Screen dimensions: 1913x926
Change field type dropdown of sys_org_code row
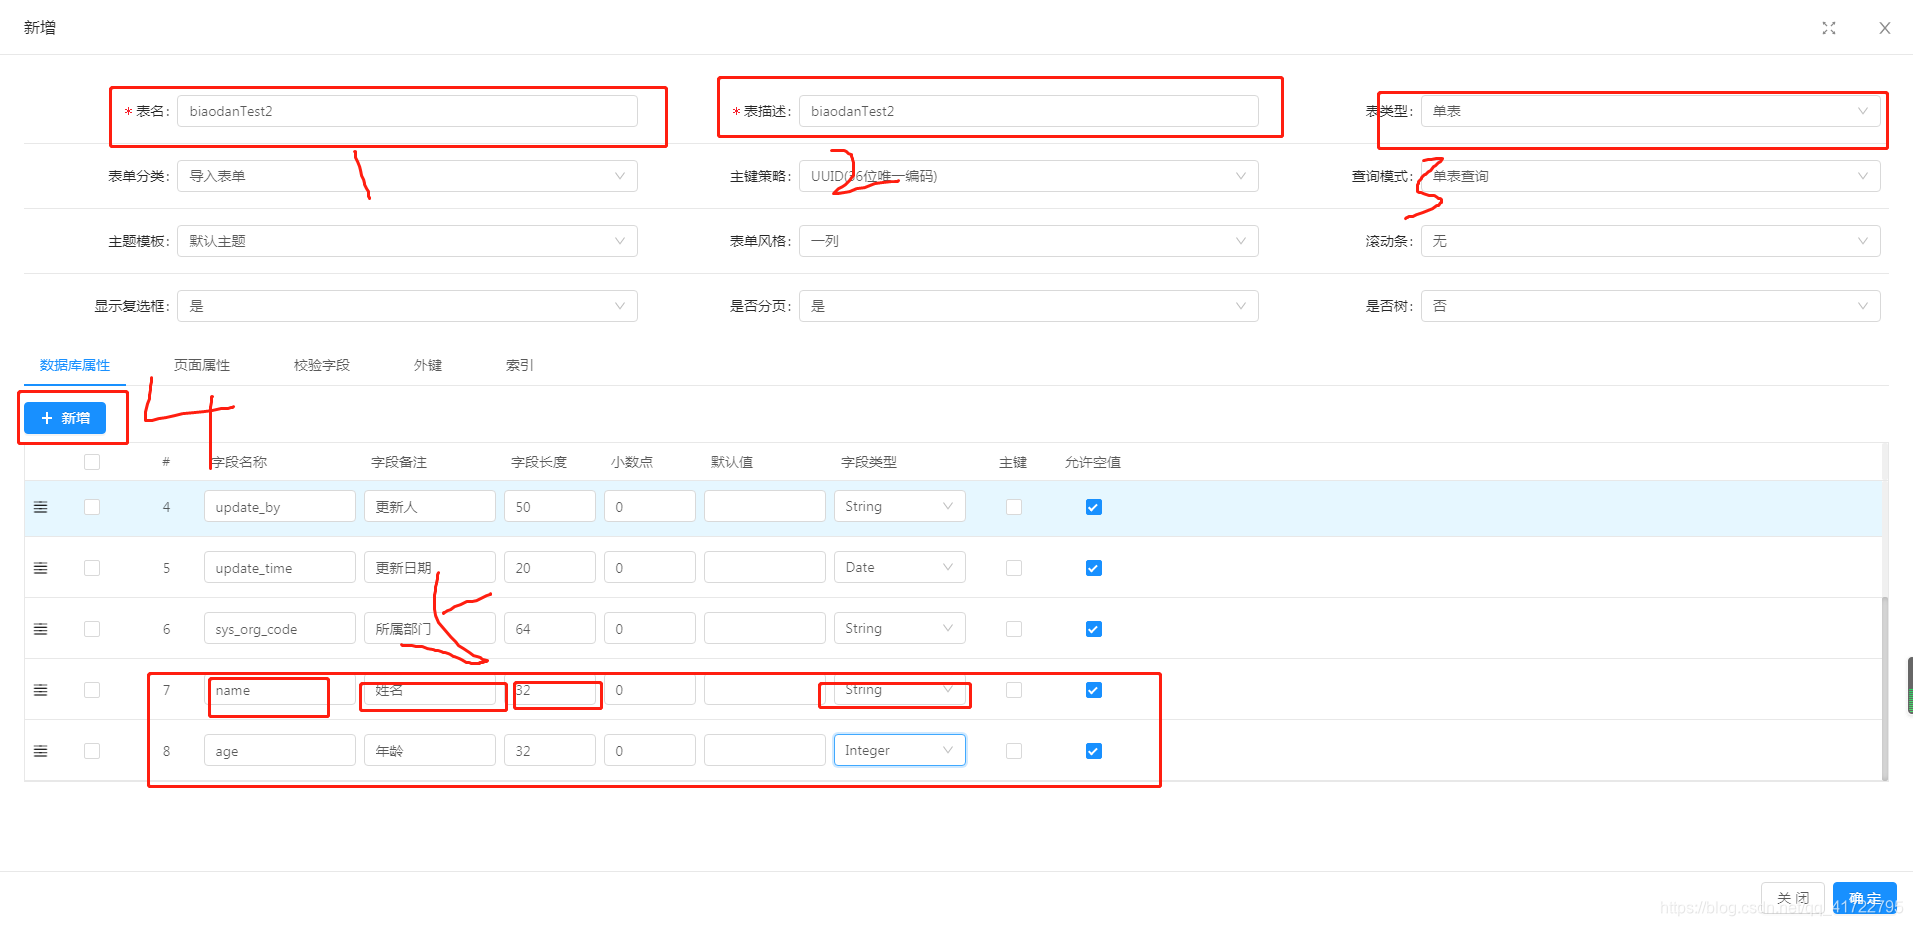(x=899, y=628)
